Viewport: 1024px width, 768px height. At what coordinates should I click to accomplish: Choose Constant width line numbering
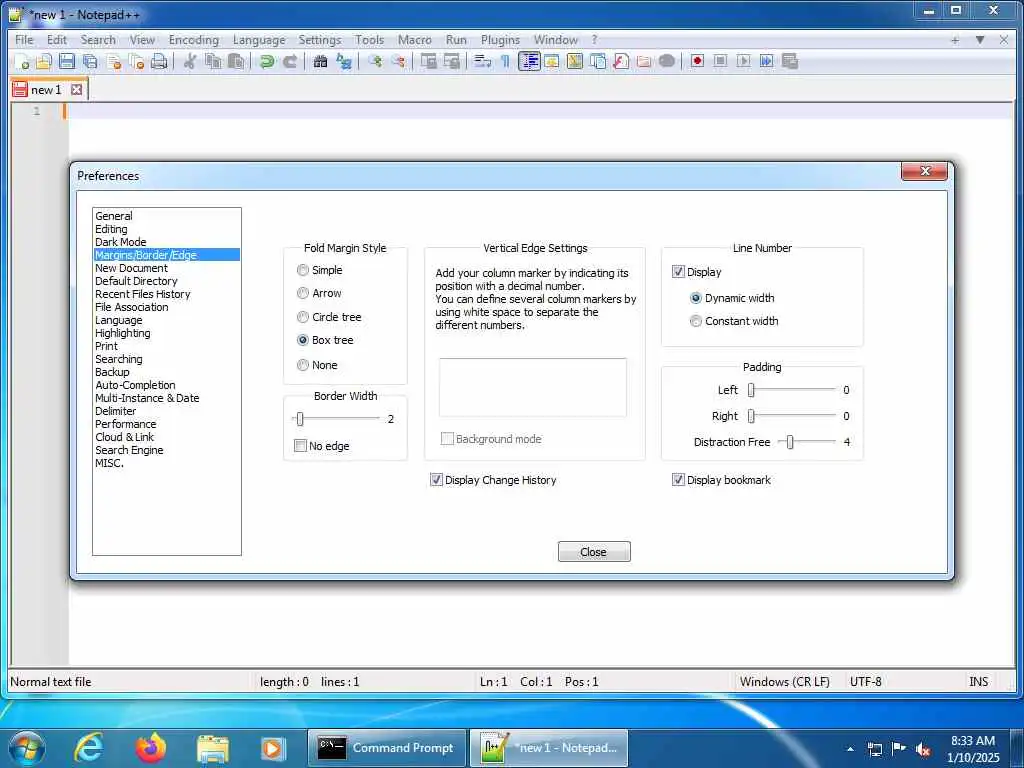pos(696,321)
